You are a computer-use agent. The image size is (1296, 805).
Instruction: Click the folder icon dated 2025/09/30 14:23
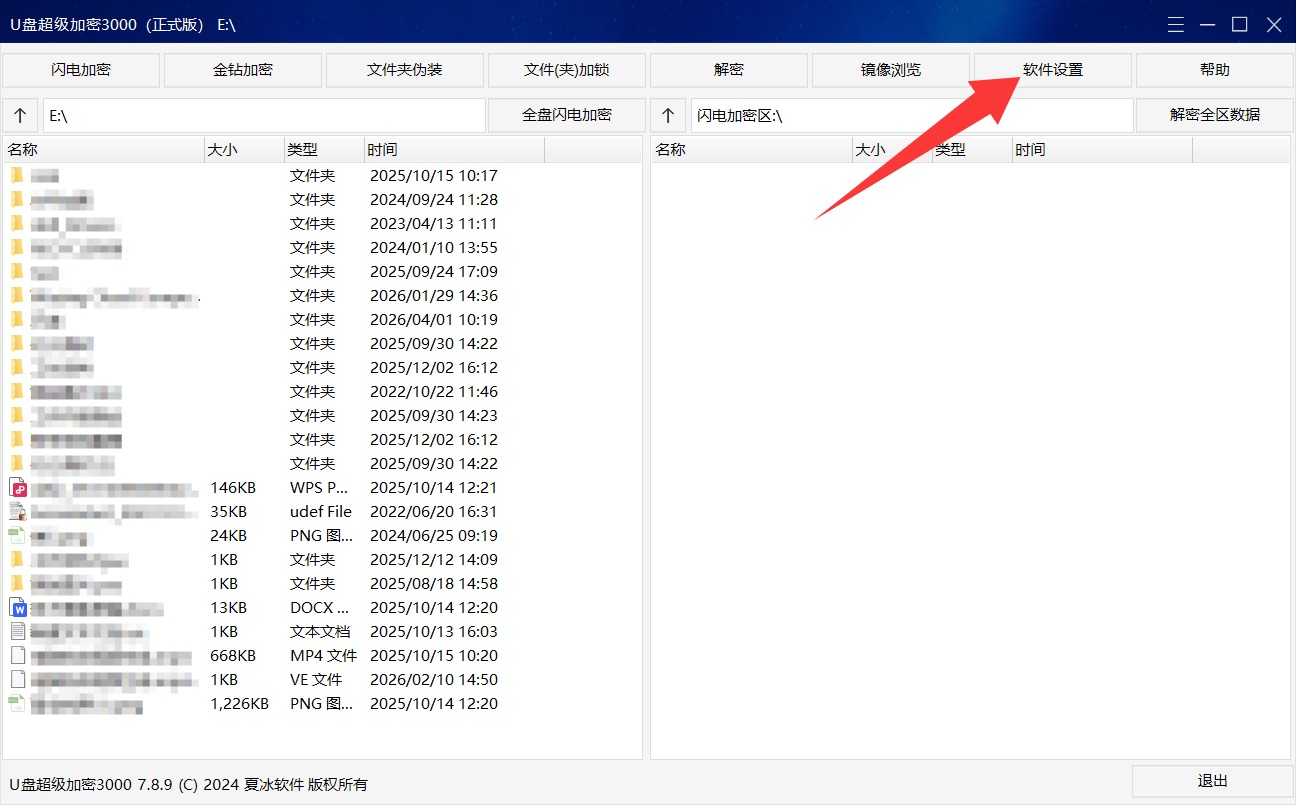[17, 415]
